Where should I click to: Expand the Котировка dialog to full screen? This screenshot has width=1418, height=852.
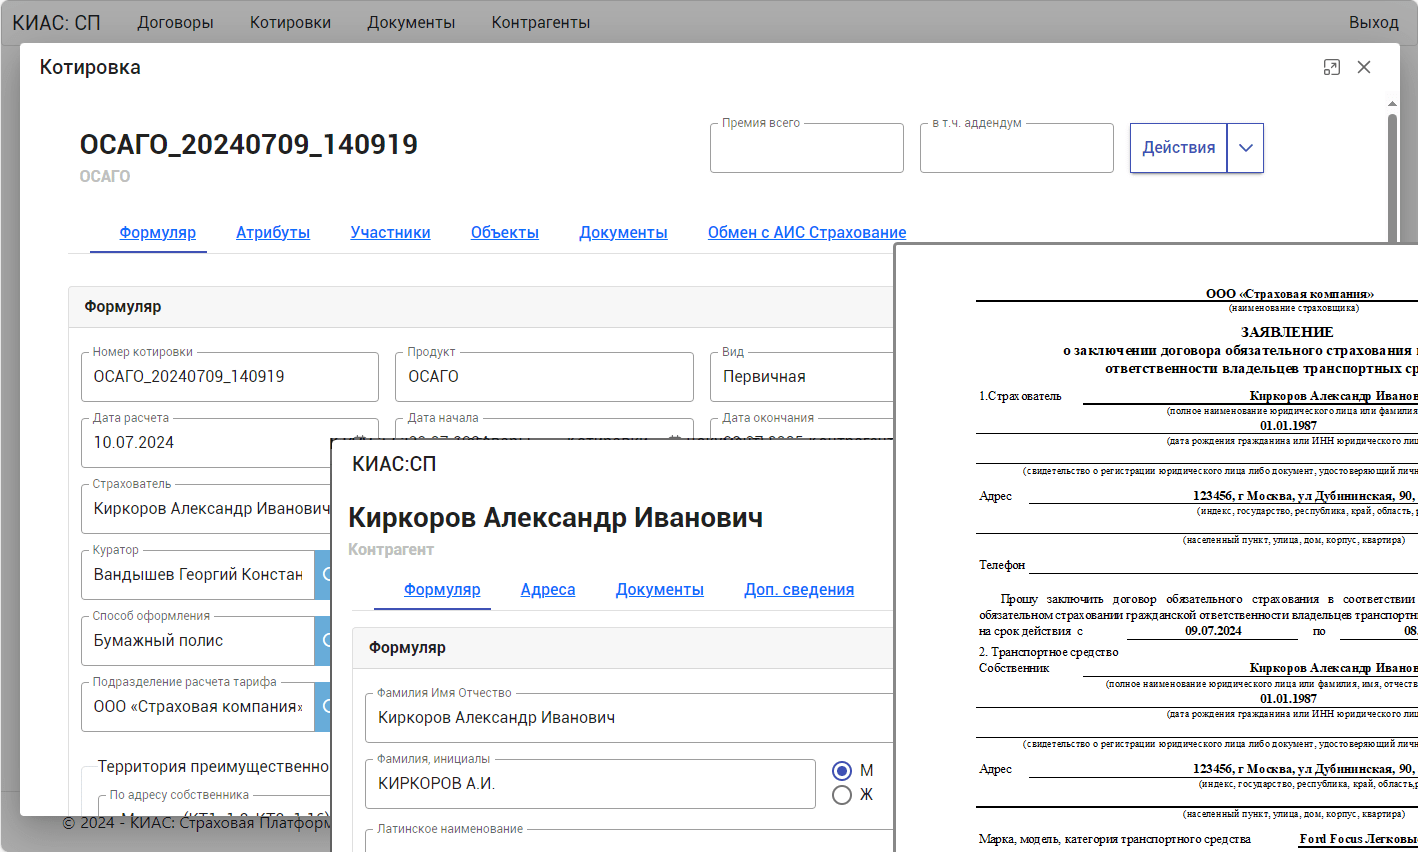1331,67
